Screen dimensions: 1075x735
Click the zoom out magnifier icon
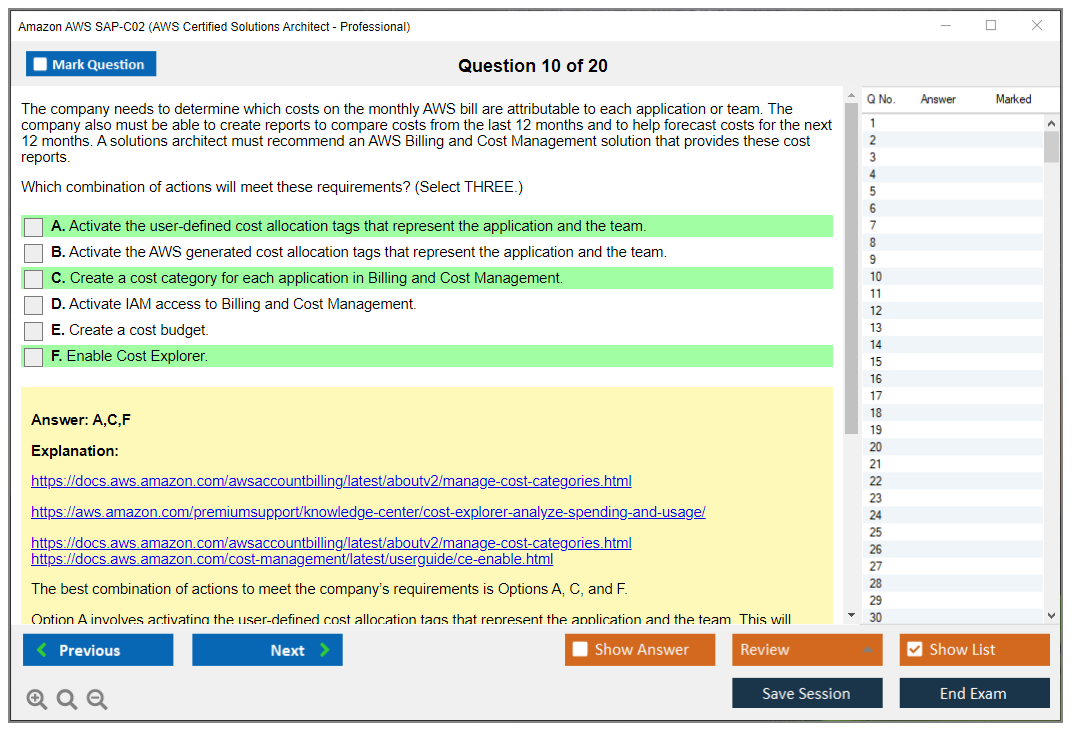coord(97,699)
